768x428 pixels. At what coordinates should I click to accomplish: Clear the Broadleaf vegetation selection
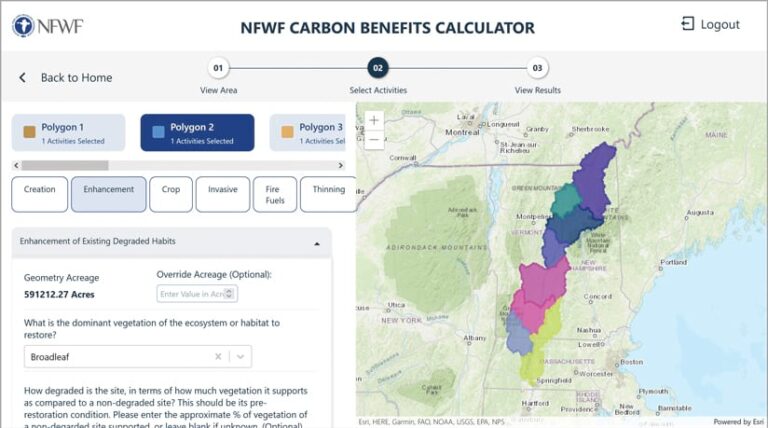coord(218,356)
